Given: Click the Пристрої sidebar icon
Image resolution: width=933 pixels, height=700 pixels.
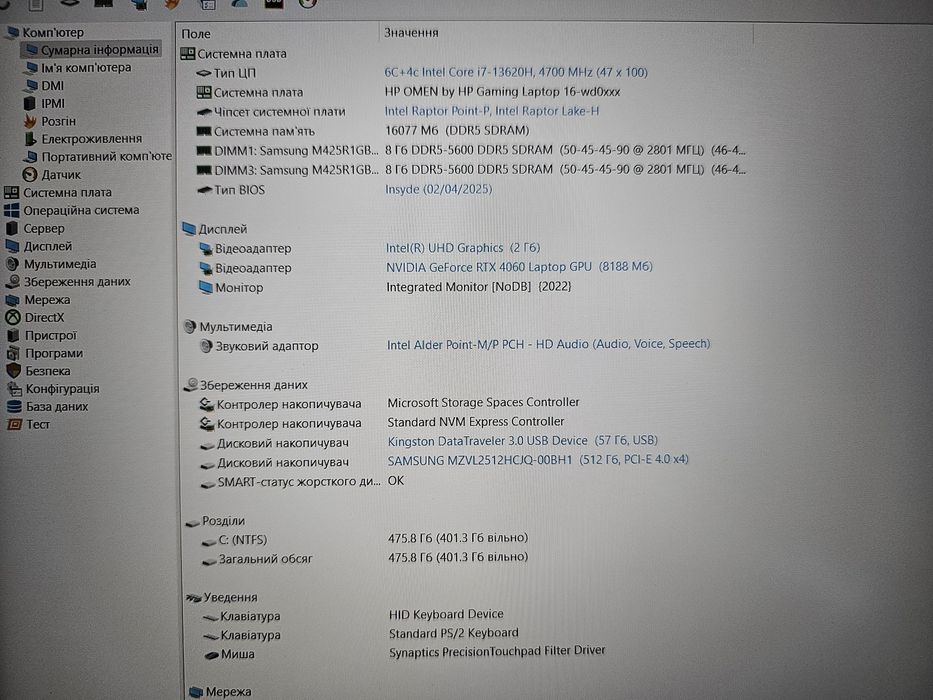Looking at the screenshot, I should (13, 336).
